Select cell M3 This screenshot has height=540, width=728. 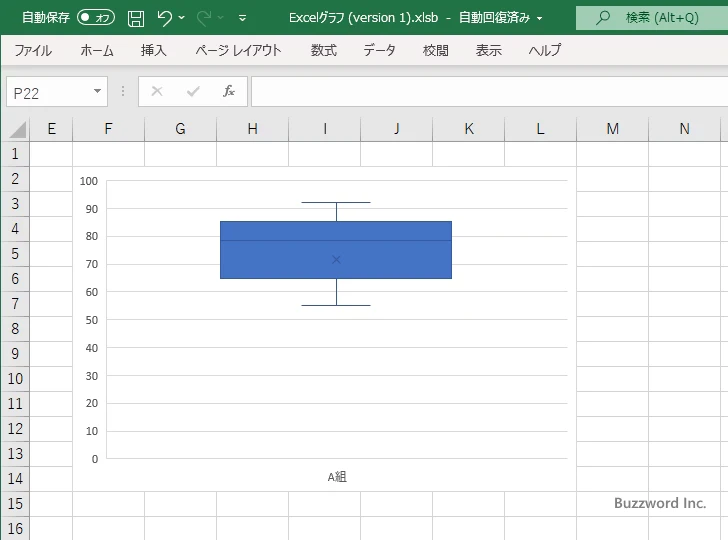612,204
